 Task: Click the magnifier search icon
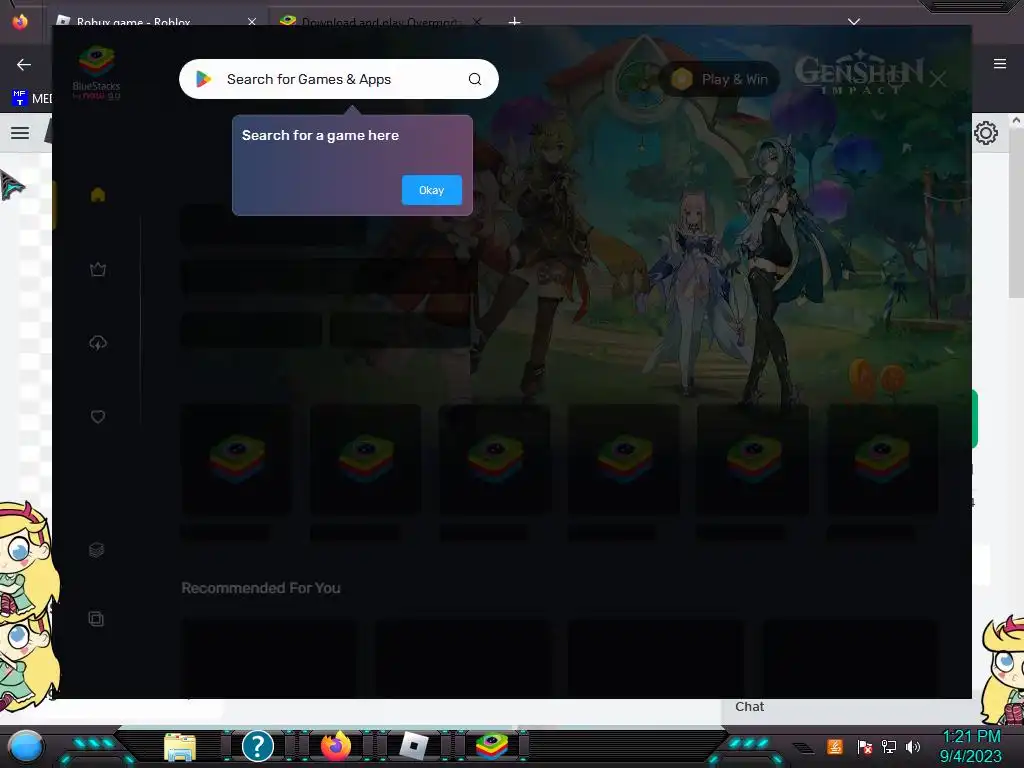coord(475,79)
